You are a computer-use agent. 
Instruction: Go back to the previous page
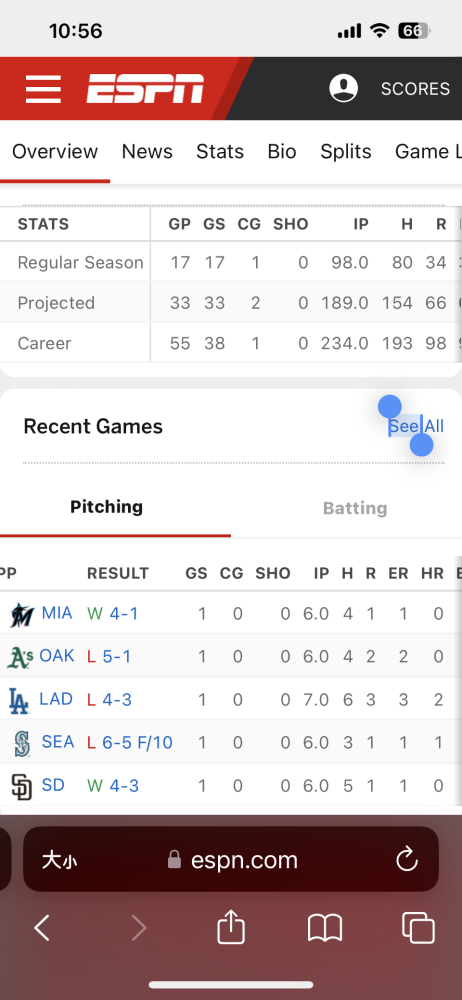click(x=42, y=928)
